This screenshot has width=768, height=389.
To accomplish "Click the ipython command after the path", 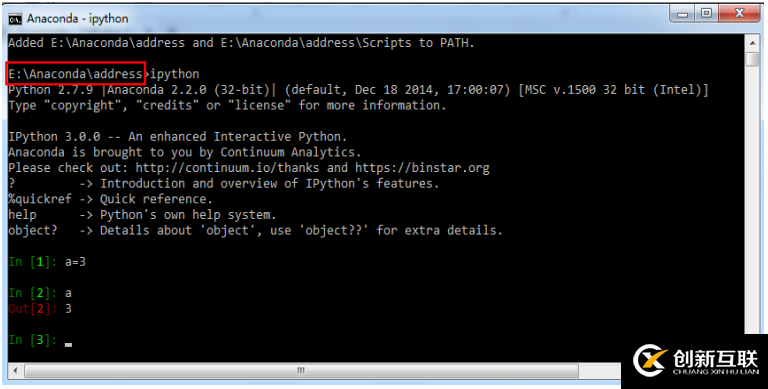I will 174,74.
